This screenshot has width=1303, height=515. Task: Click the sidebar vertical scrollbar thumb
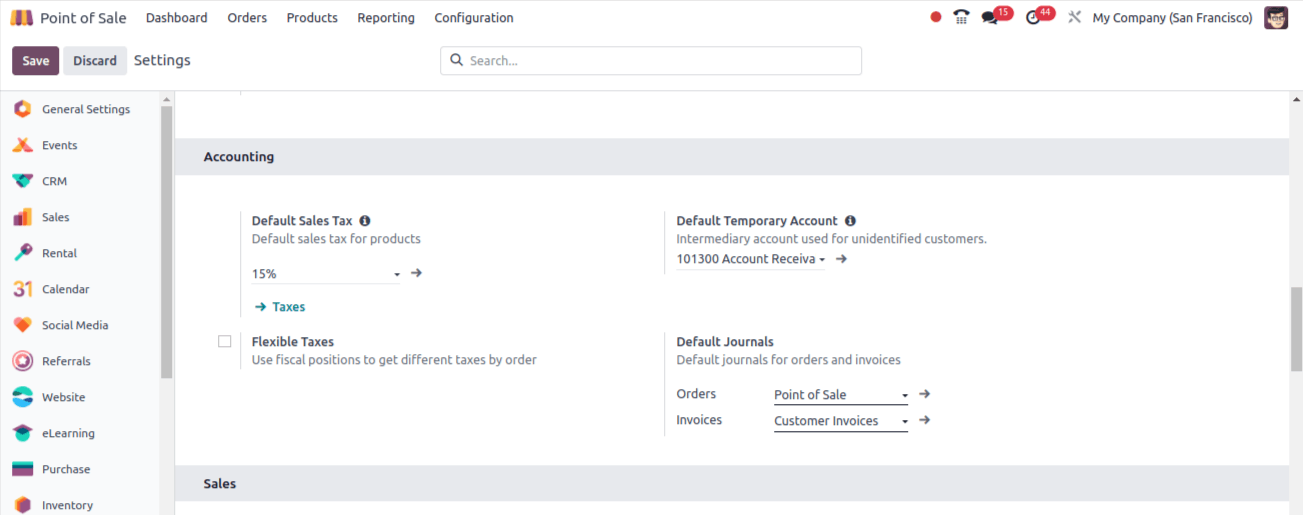(166, 240)
